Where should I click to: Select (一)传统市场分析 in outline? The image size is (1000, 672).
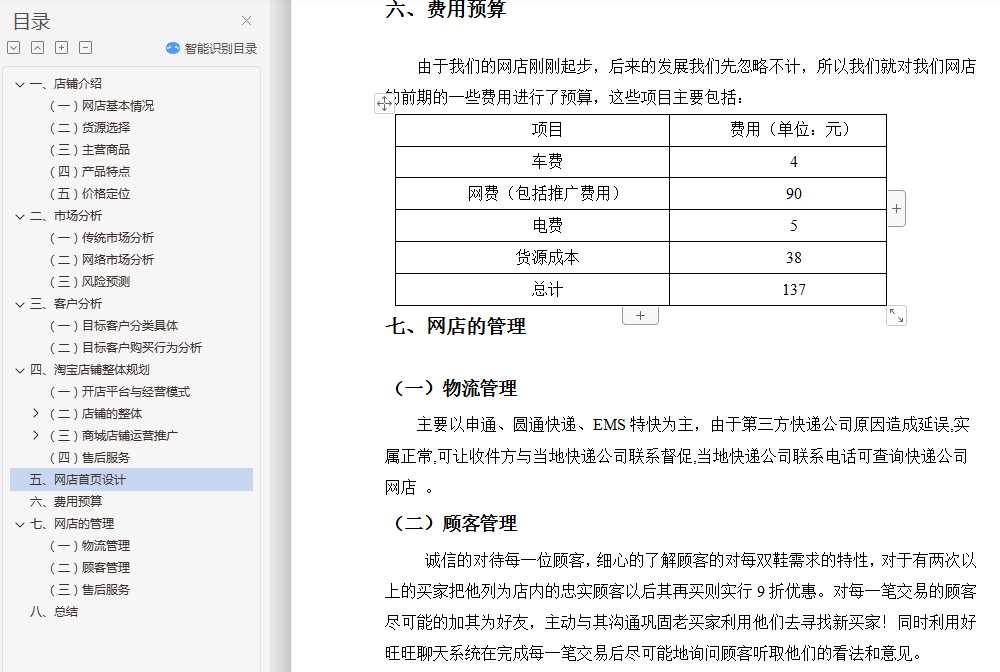pos(102,238)
